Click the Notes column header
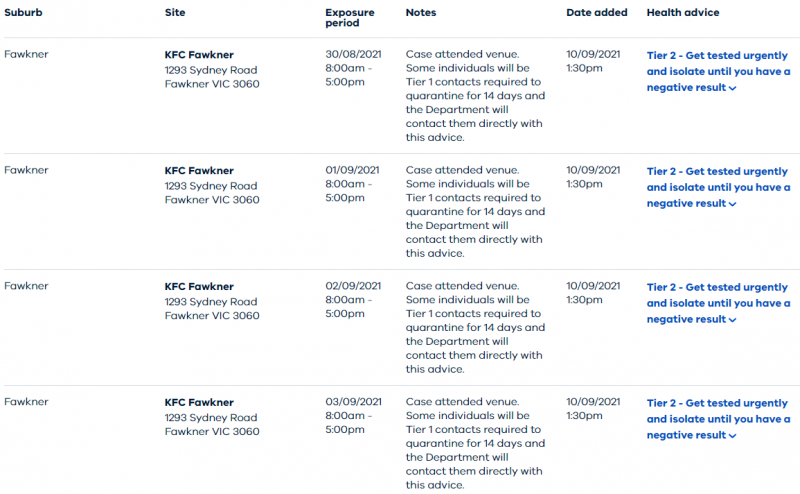 (421, 13)
